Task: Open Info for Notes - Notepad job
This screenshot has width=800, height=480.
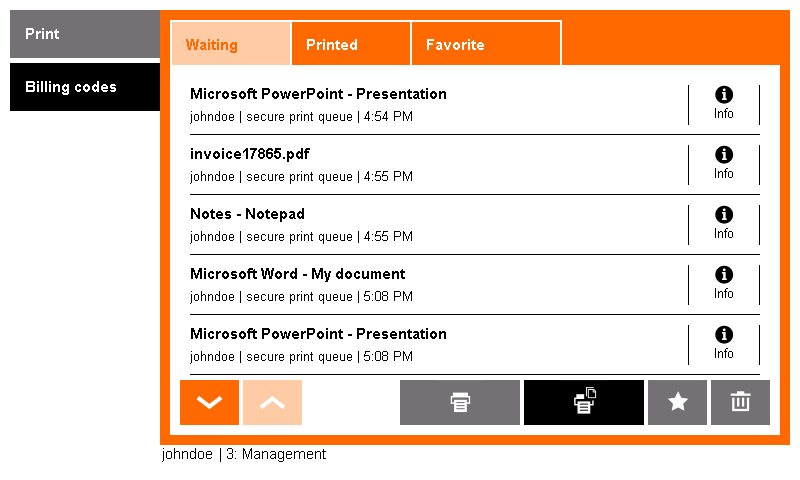Action: tap(723, 224)
